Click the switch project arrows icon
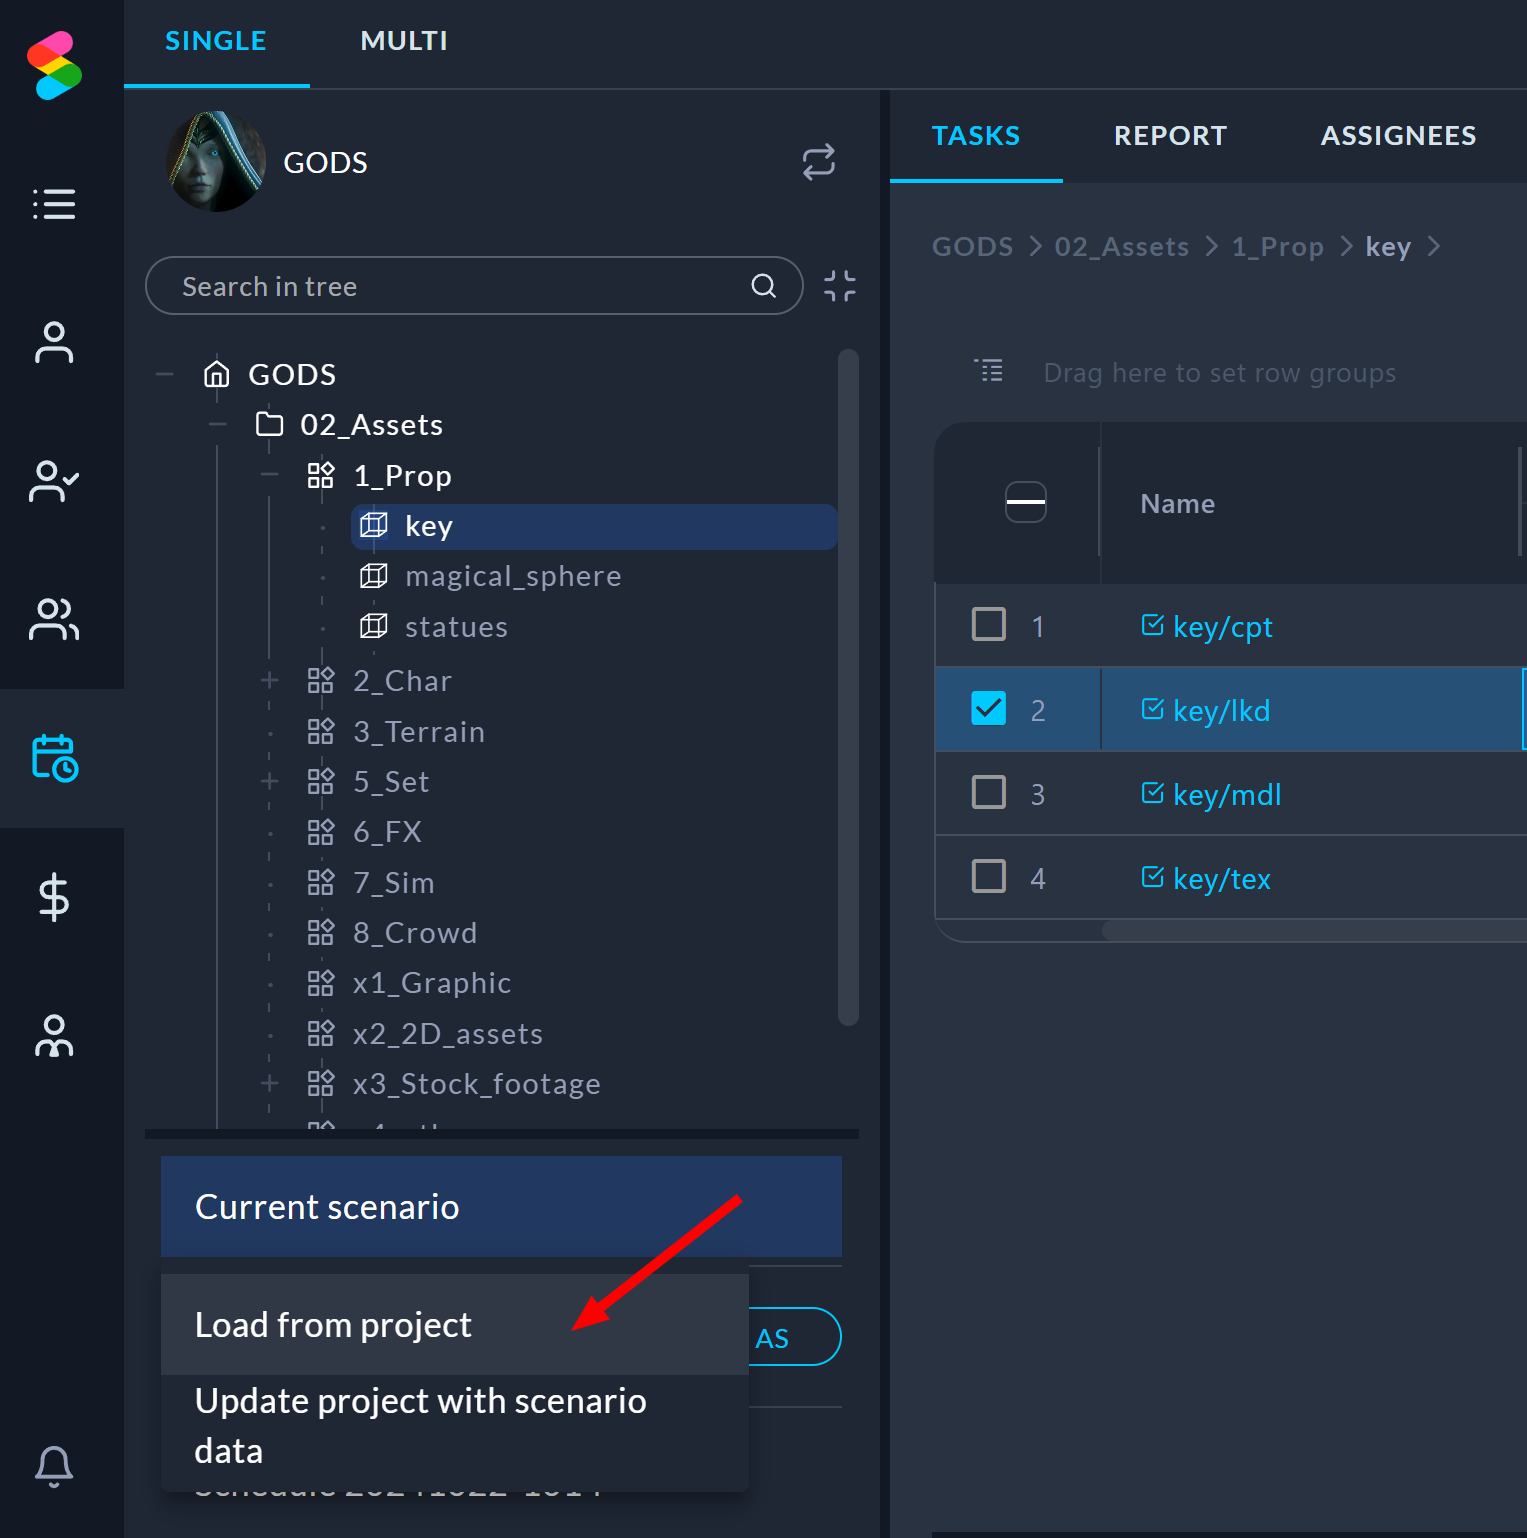 [x=818, y=162]
